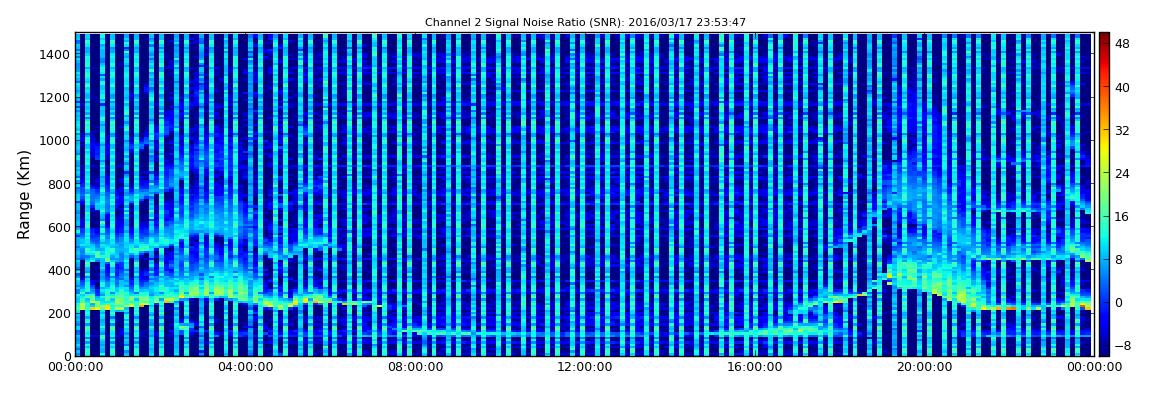The height and width of the screenshot is (407, 1150).
Task: Click the 1000 range tick label
Action: click(x=56, y=141)
